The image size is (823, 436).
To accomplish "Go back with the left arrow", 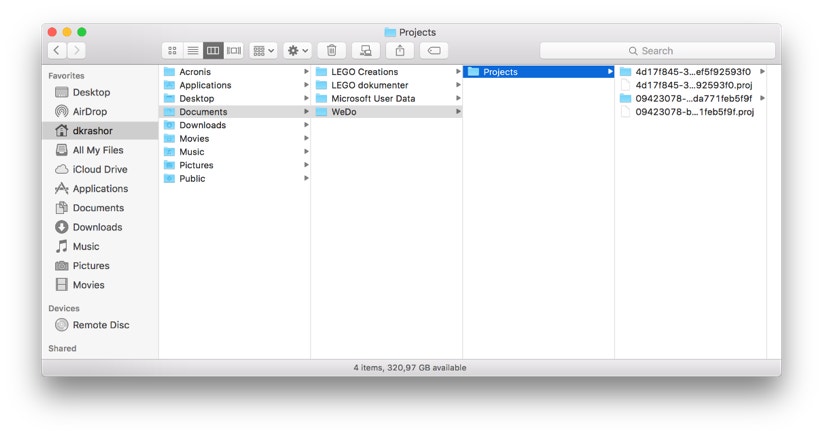I will point(57,50).
